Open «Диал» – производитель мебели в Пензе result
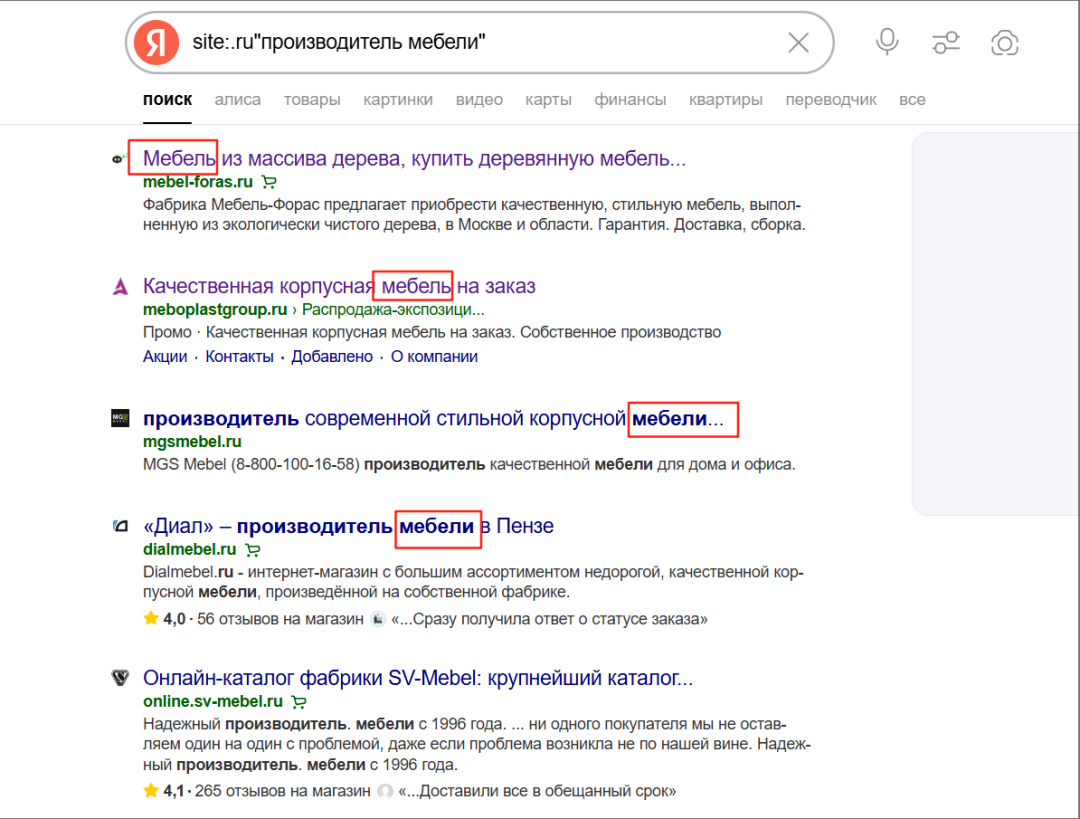 (x=349, y=526)
